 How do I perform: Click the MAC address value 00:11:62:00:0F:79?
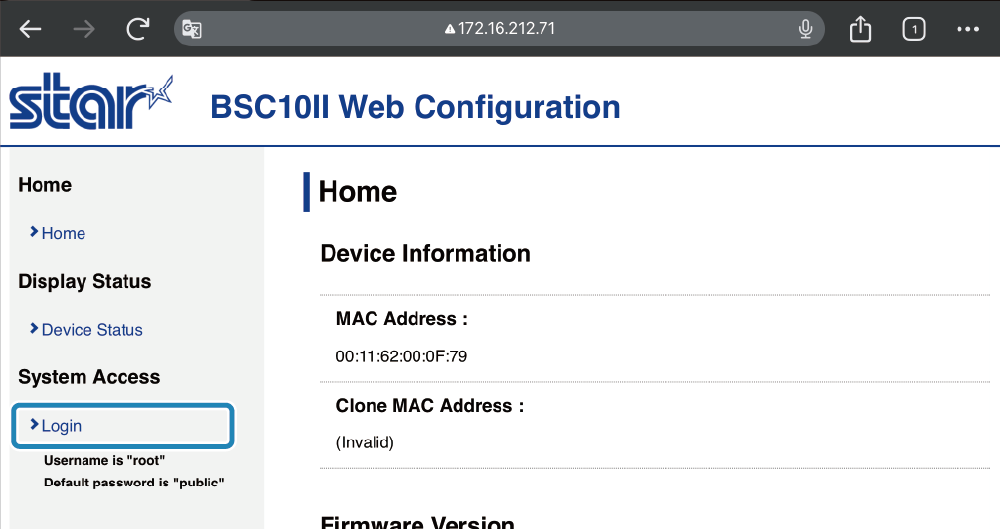click(x=401, y=356)
